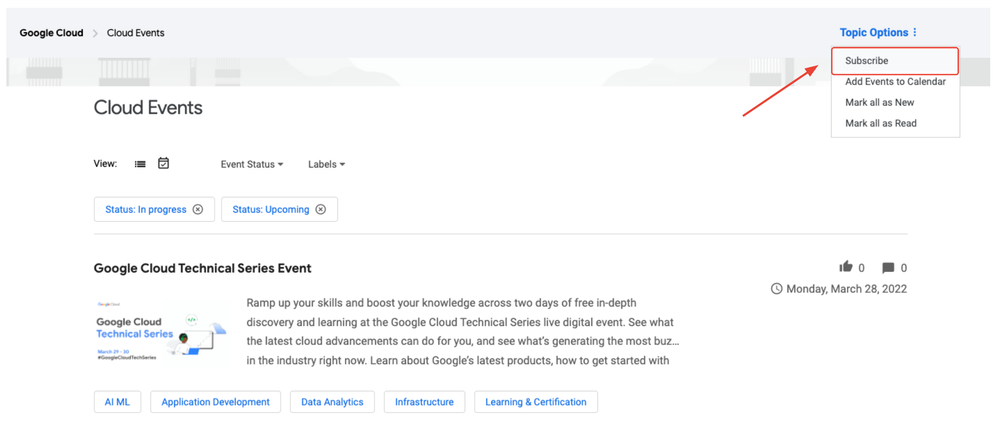This screenshot has height=436, width=999.
Task: Click the Learning & Certification label tag
Action: (x=536, y=402)
